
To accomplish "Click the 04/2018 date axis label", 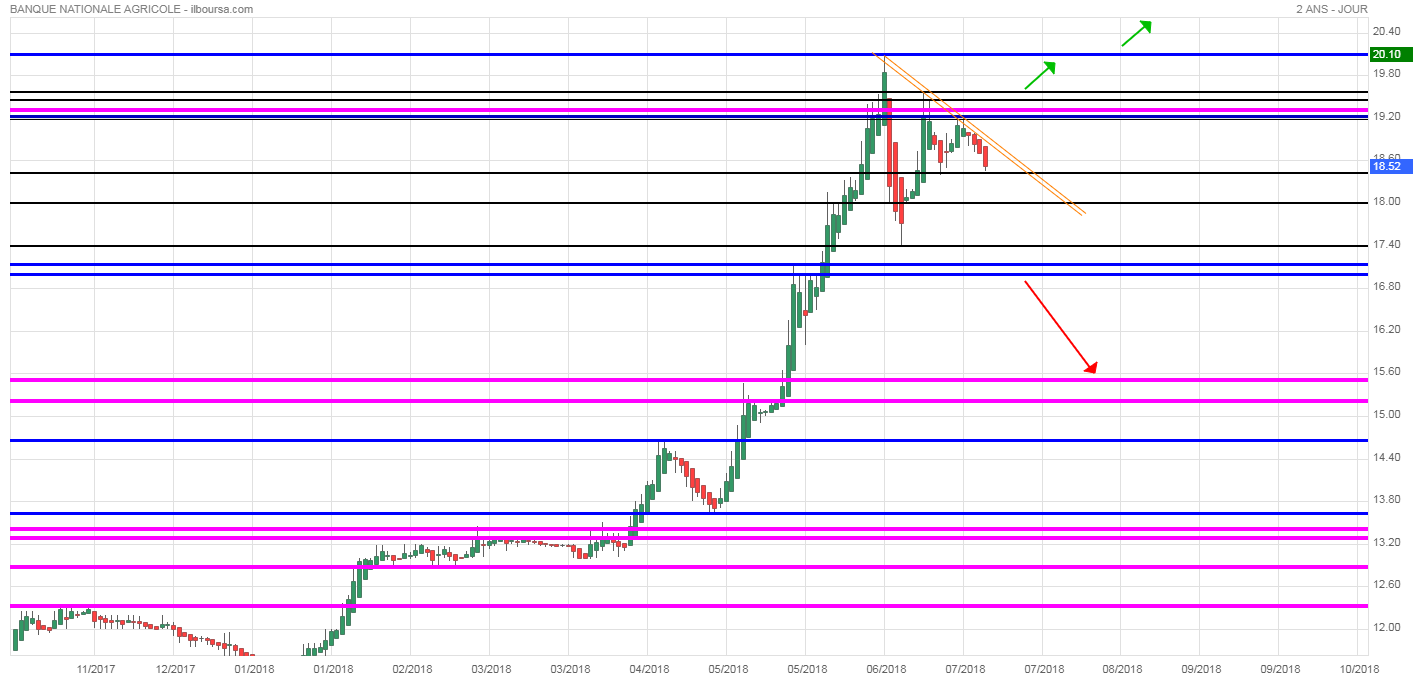I will [x=649, y=668].
